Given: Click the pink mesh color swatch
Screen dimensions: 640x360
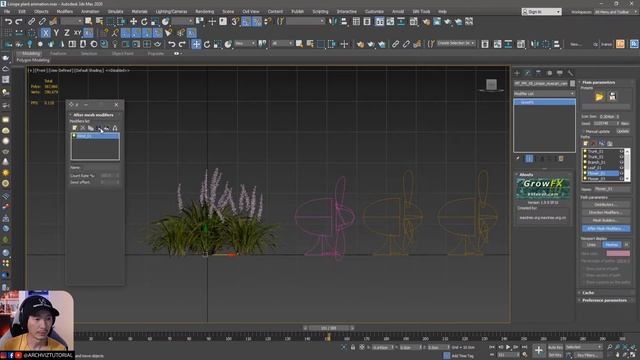Looking at the screenshot, I should pos(618,253).
